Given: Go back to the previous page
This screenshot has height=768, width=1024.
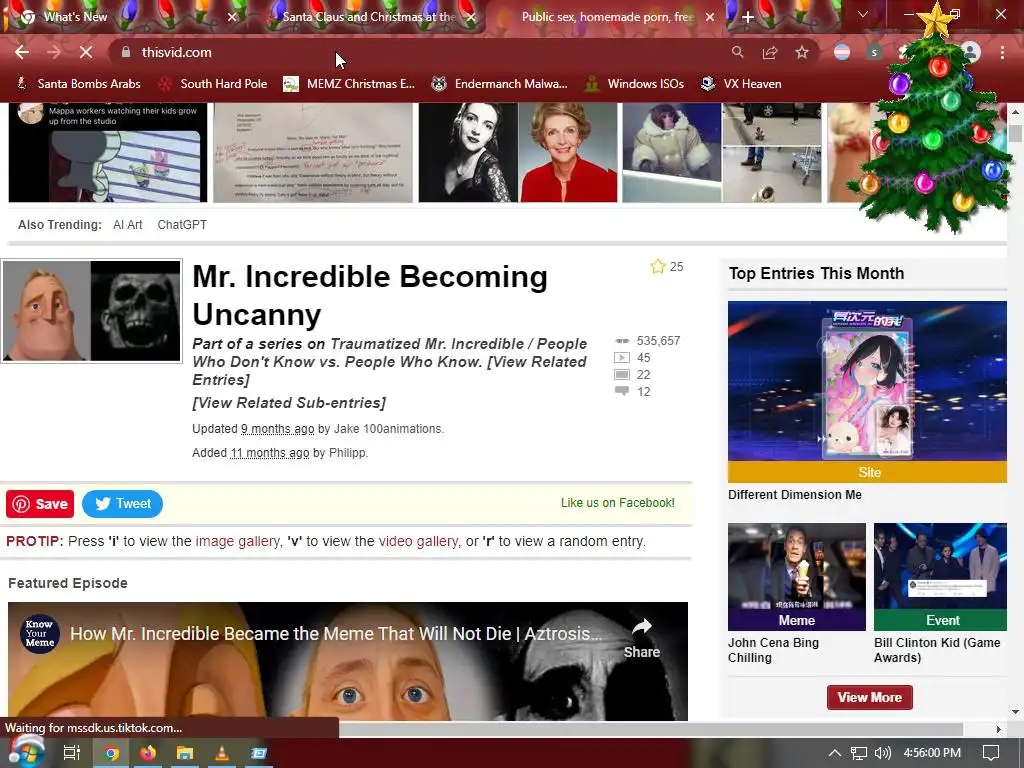Looking at the screenshot, I should [x=22, y=52].
